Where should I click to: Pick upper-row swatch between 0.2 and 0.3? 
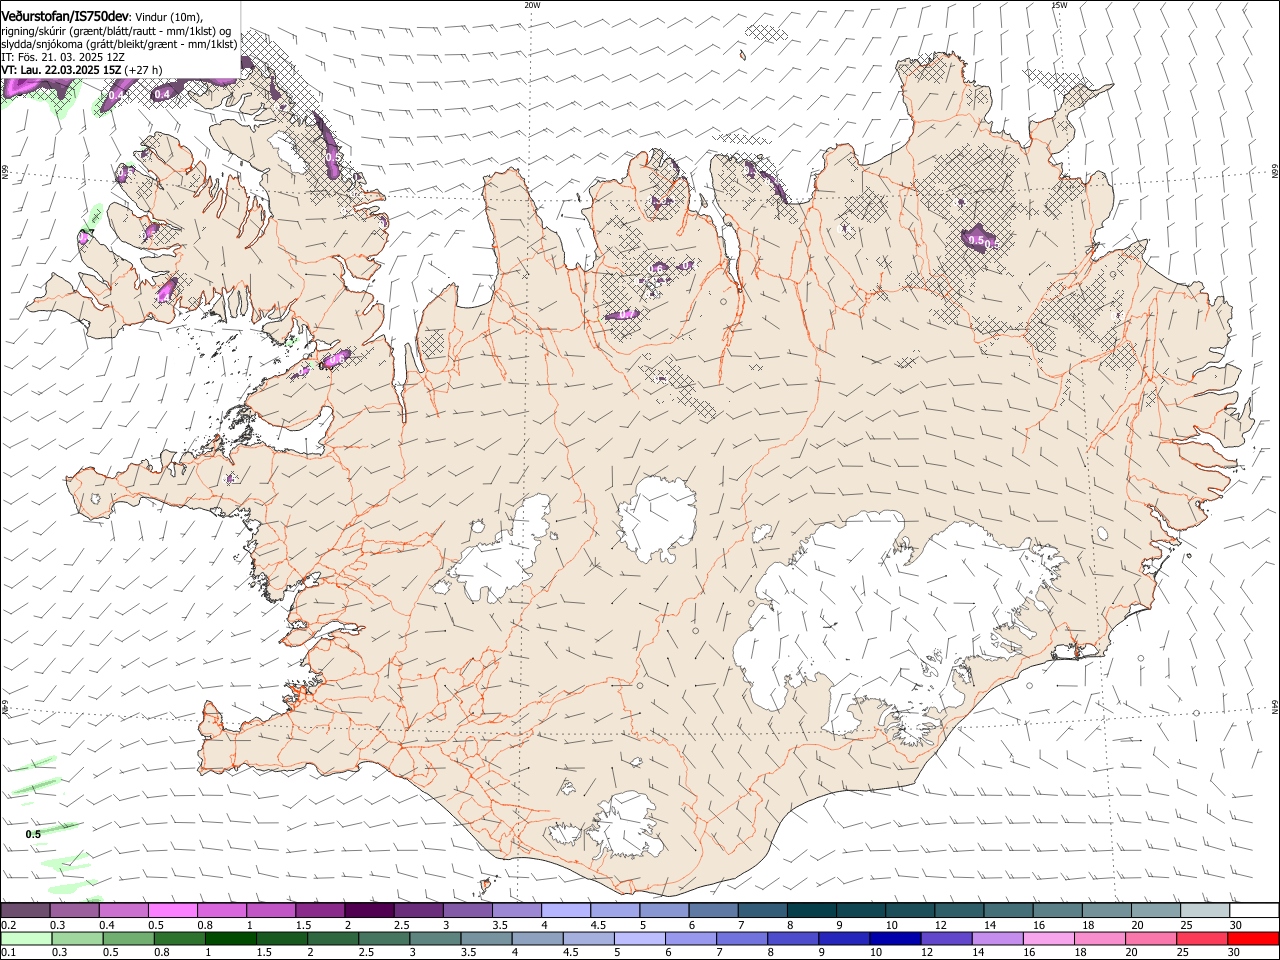[25, 911]
